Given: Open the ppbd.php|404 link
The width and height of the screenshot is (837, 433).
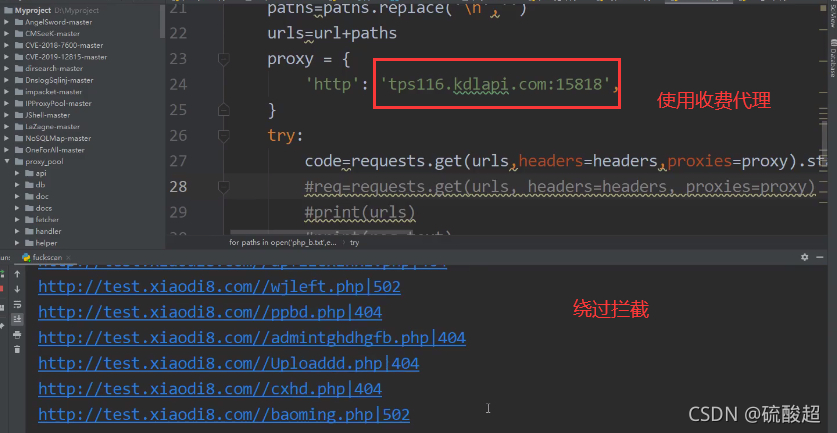Looking at the screenshot, I should point(210,312).
